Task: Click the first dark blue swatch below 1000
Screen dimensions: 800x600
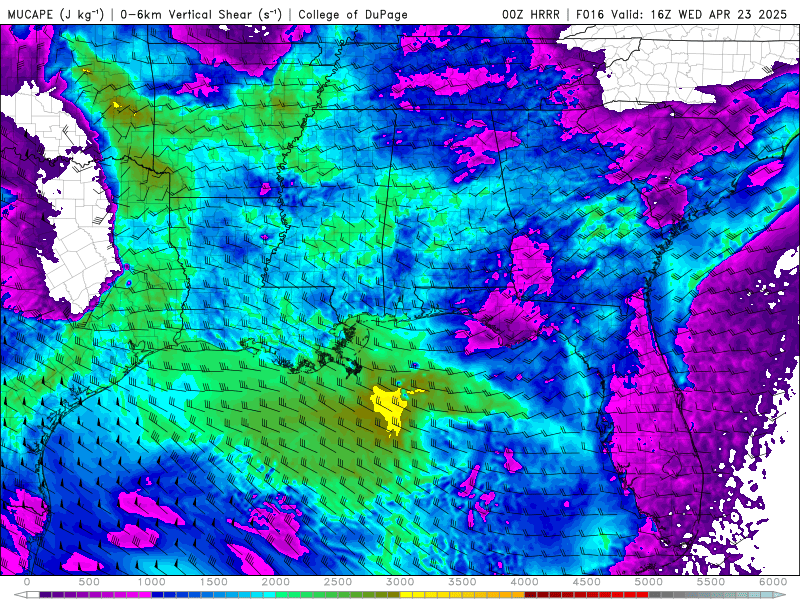Action: (158, 594)
